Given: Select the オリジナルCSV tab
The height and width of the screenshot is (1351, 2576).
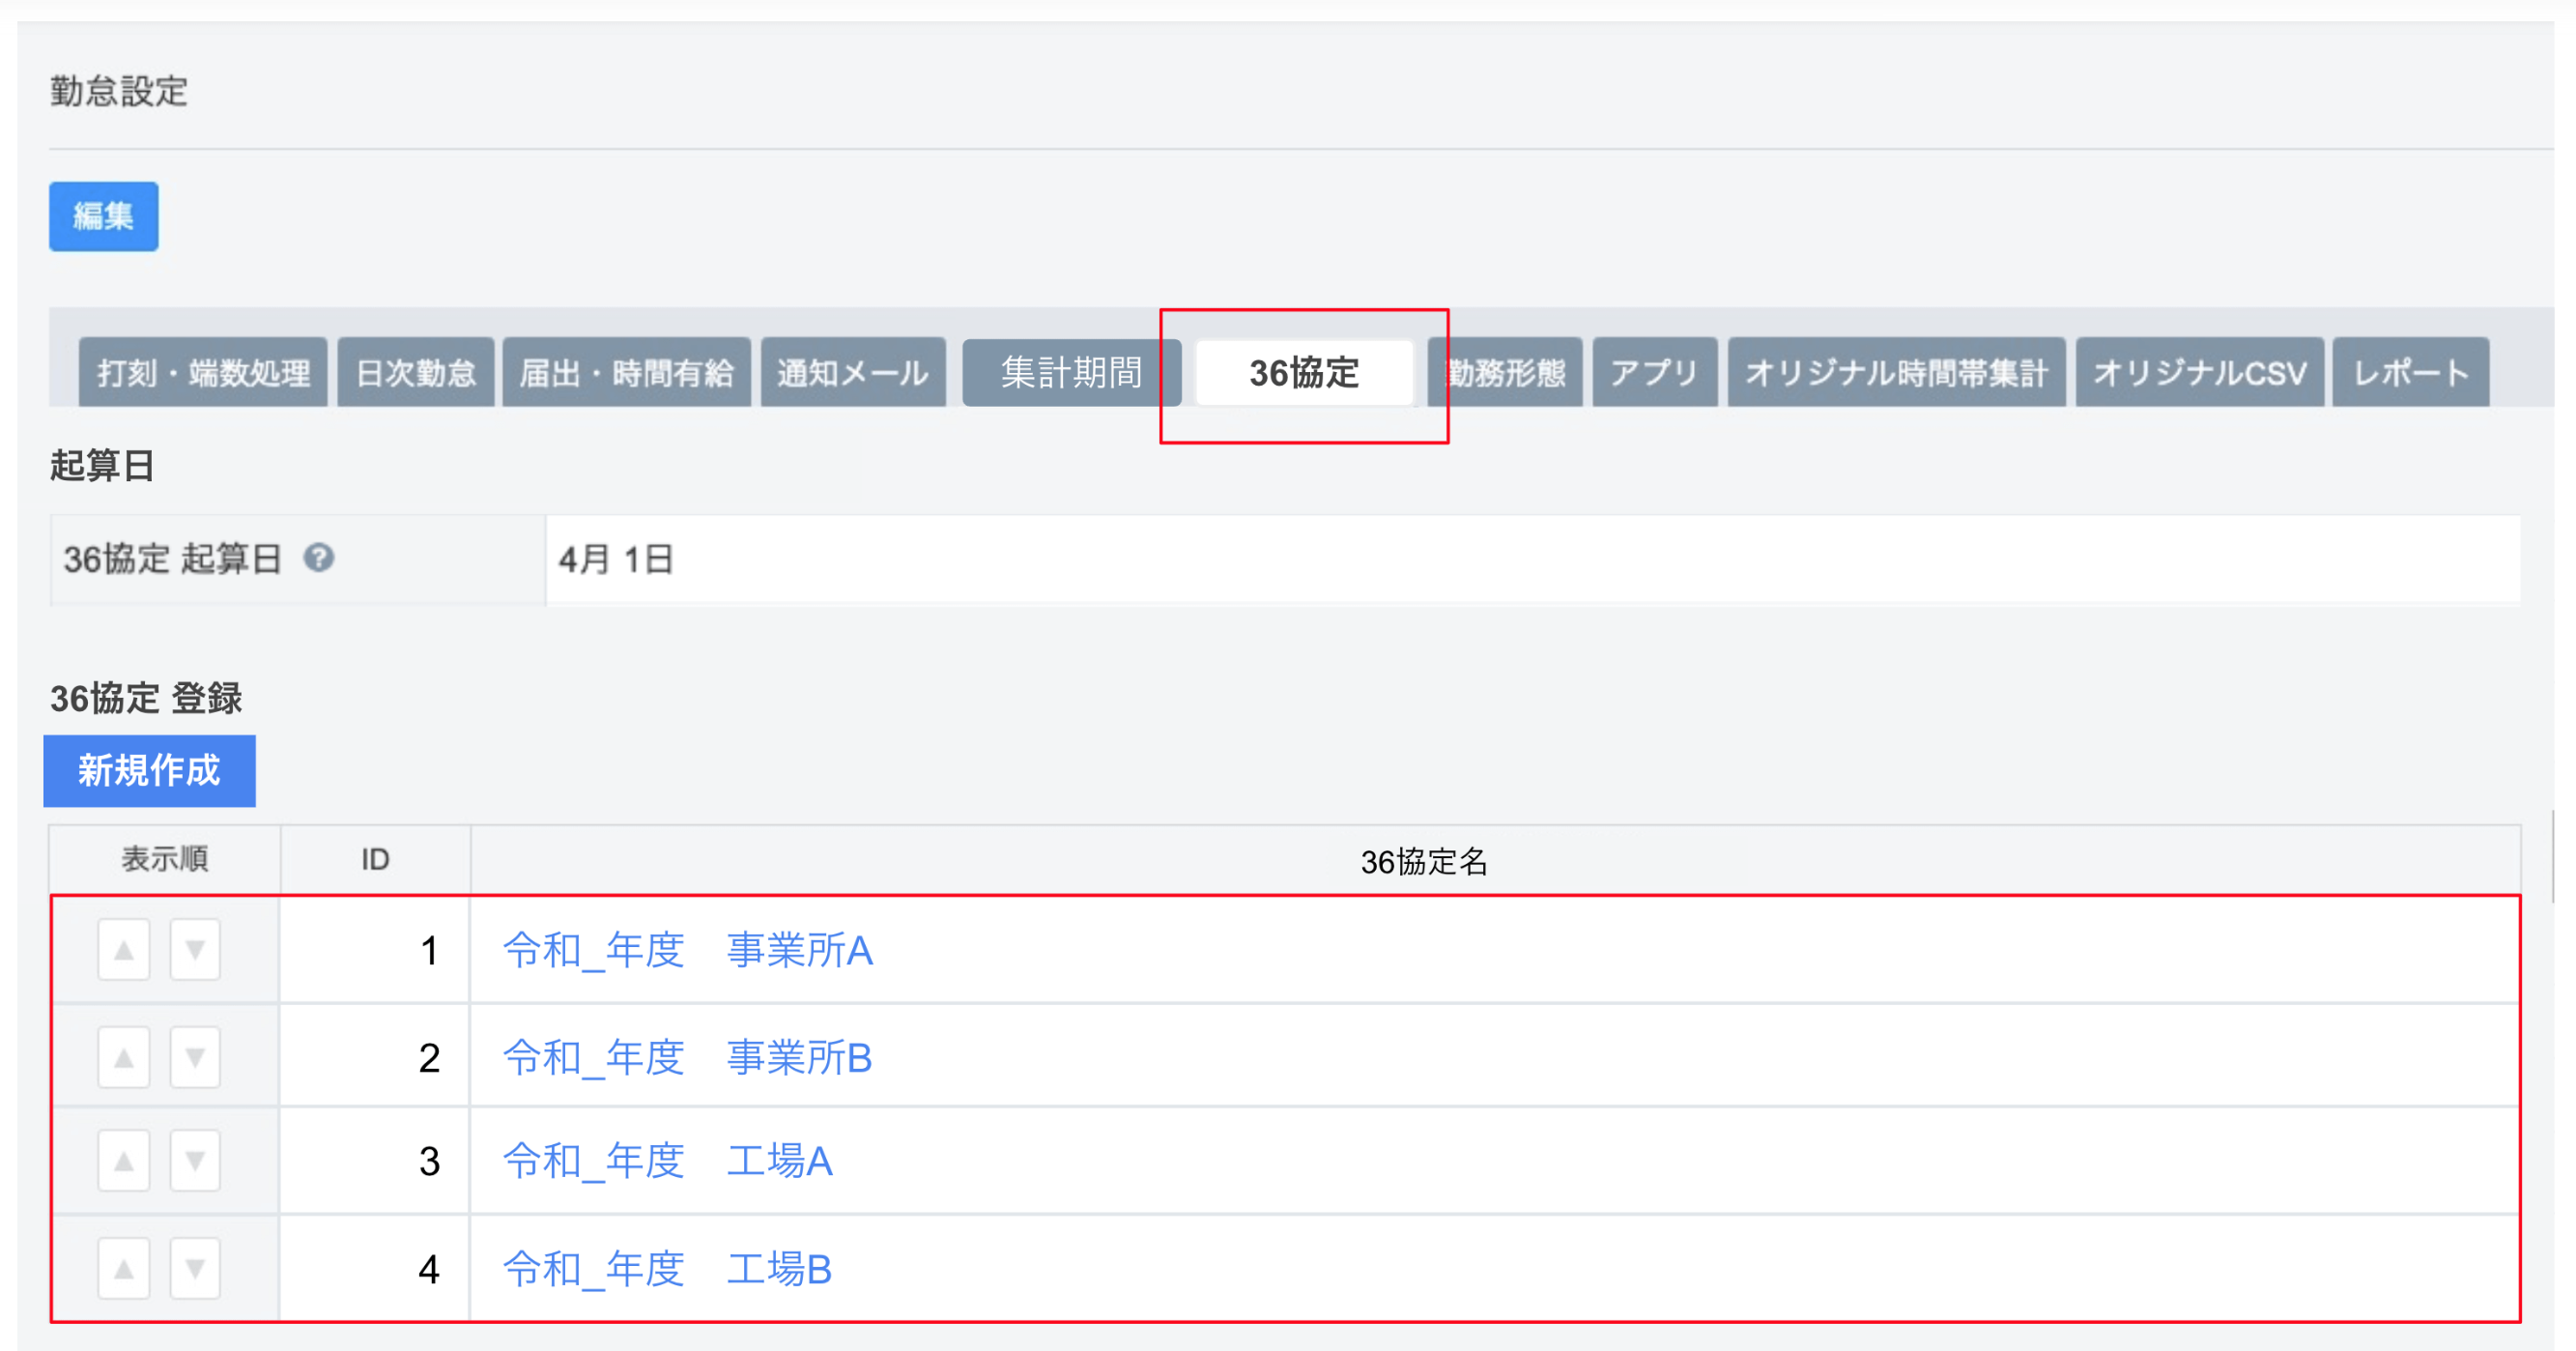Looking at the screenshot, I should coord(2200,372).
